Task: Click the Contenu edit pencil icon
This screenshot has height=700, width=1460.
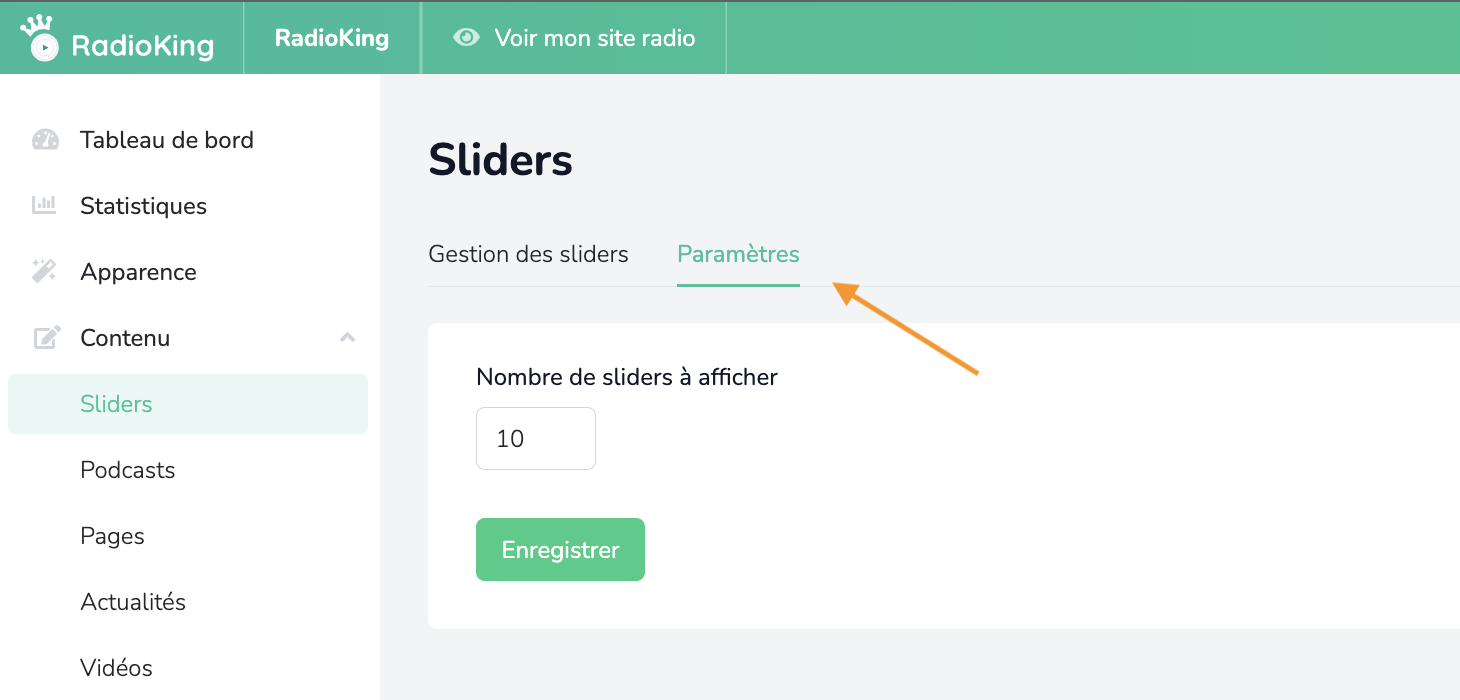Action: (x=46, y=338)
